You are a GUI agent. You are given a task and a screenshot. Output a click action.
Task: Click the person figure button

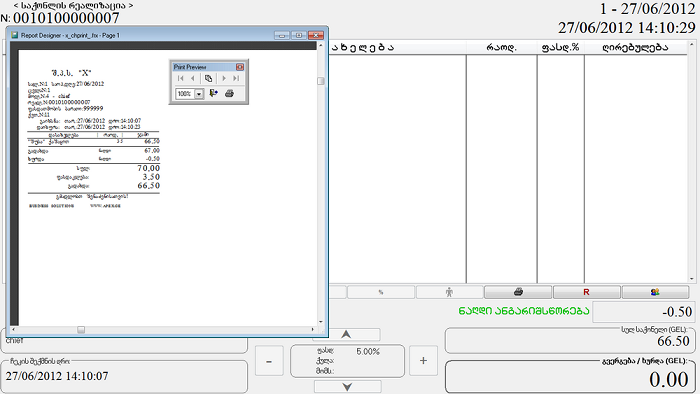(x=449, y=292)
